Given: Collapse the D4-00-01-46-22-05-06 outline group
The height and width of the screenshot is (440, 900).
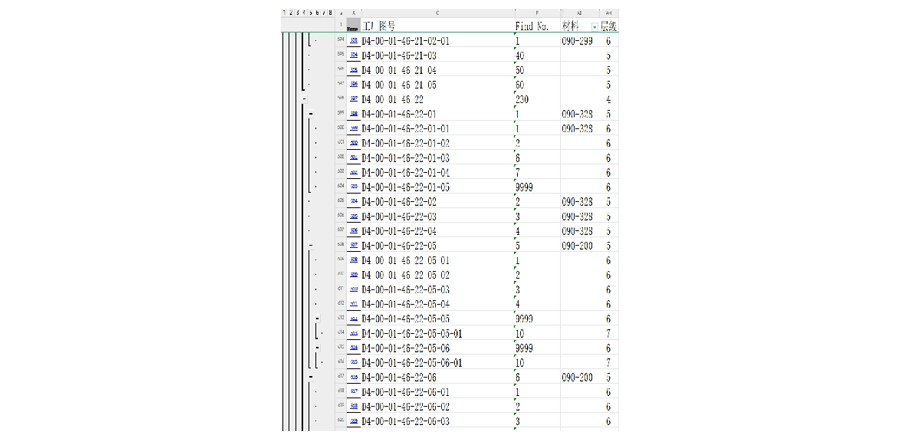Looking at the screenshot, I should point(316,347).
